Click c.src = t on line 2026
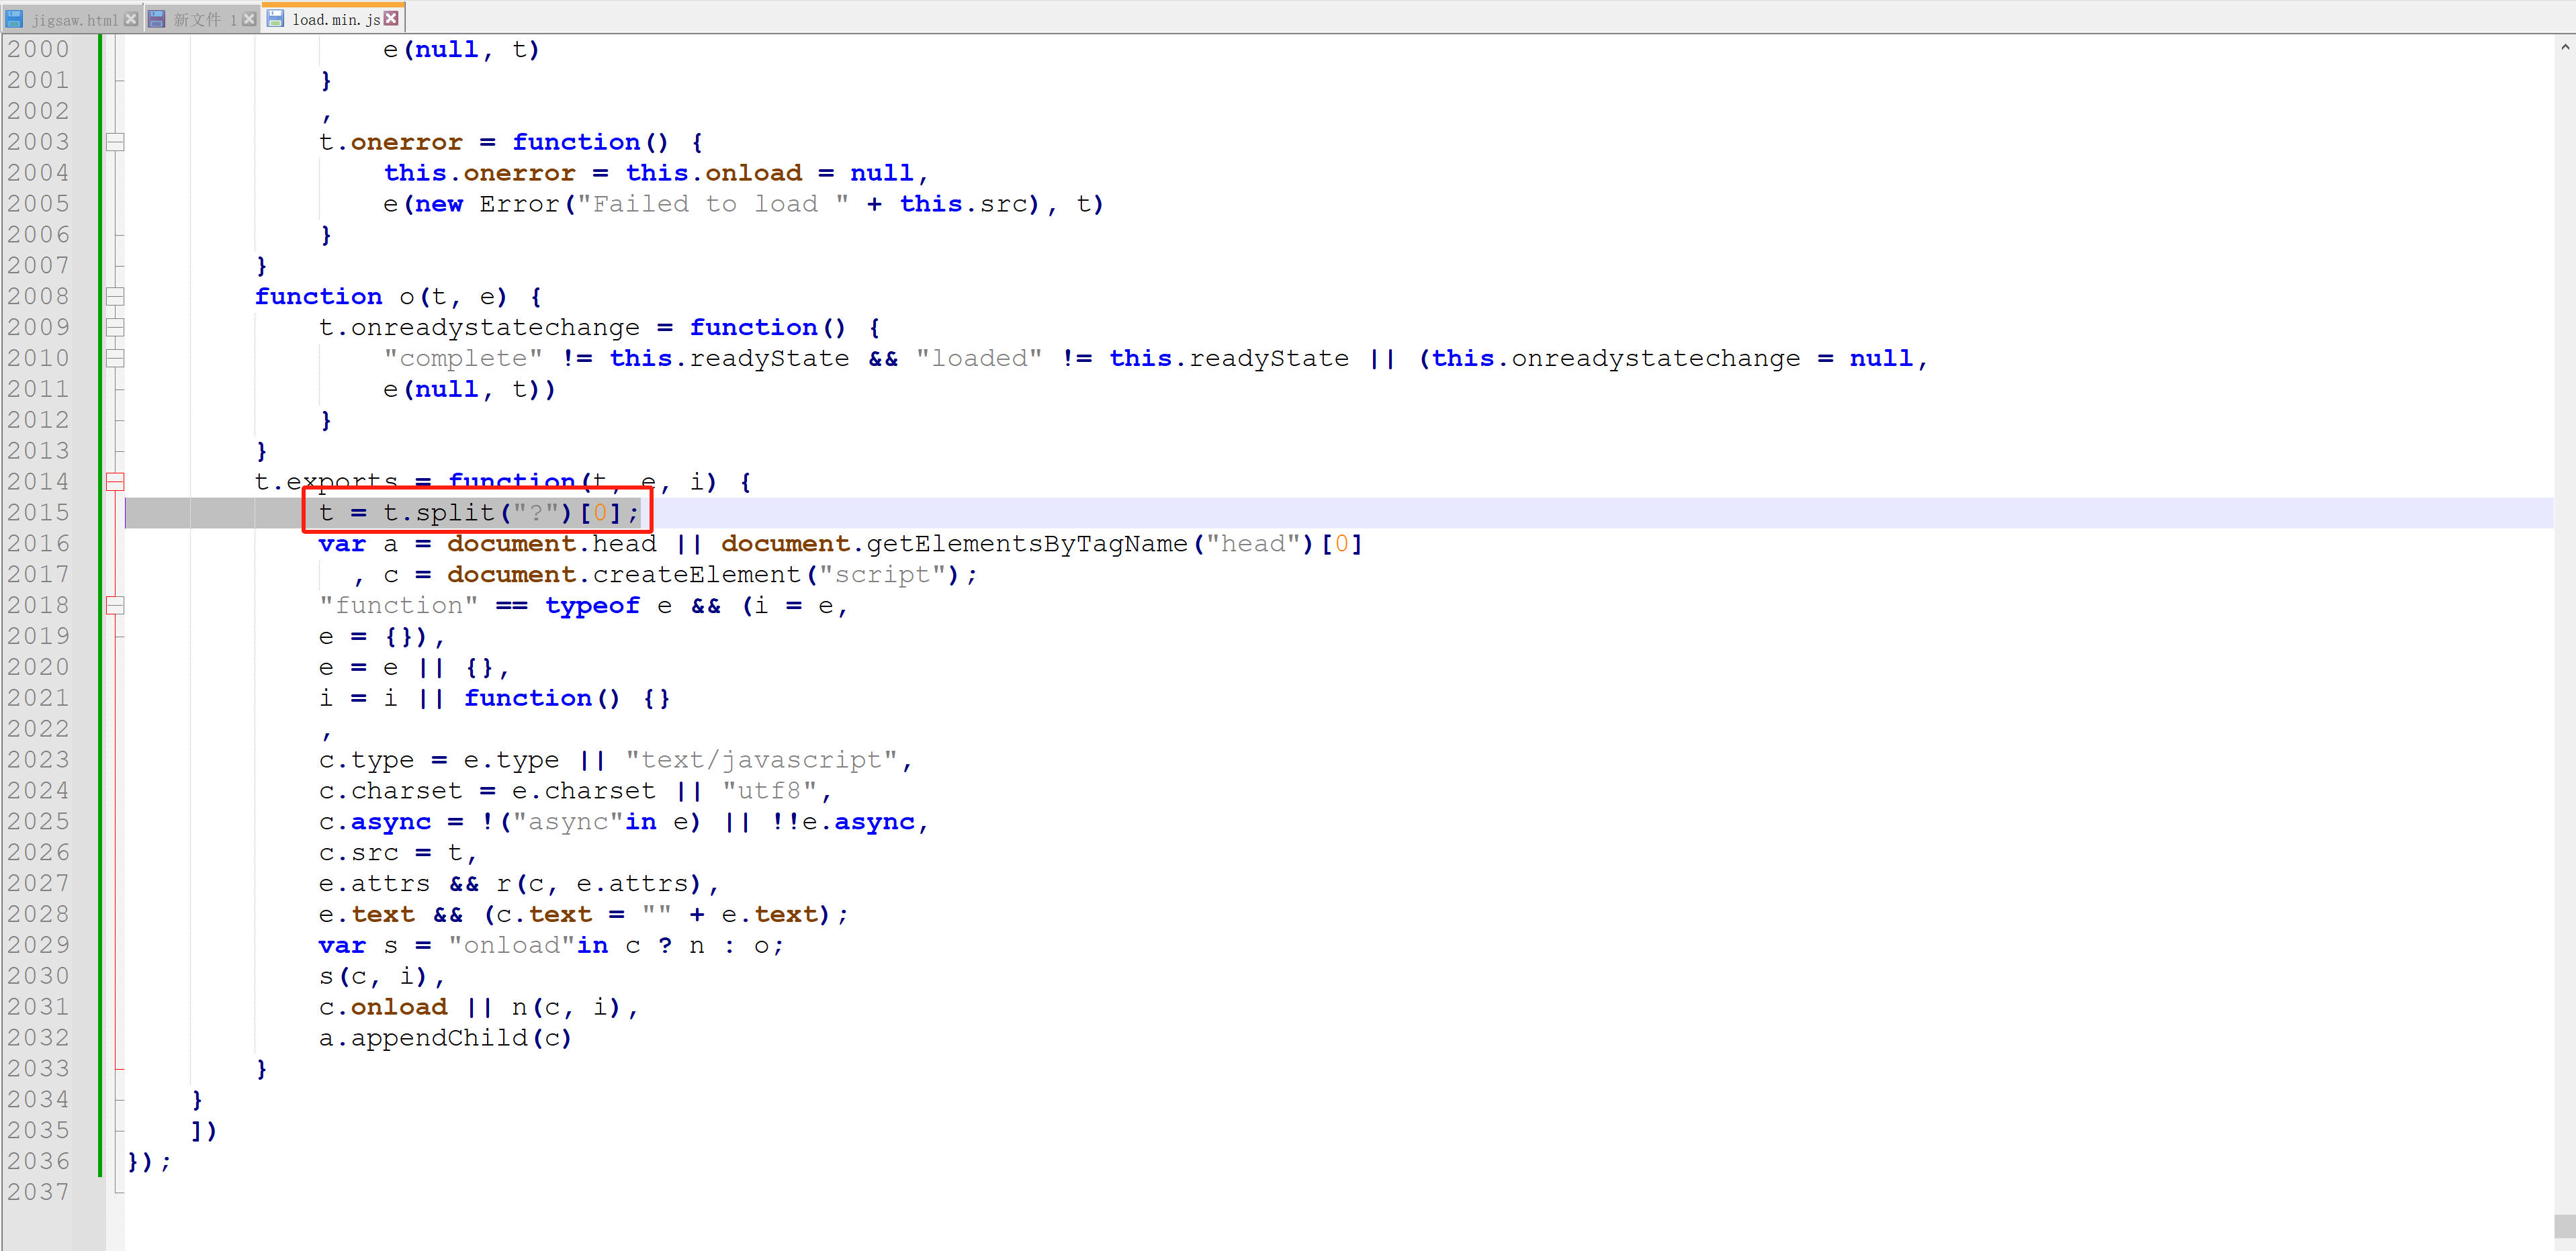The height and width of the screenshot is (1251, 2576). pyautogui.click(x=391, y=853)
